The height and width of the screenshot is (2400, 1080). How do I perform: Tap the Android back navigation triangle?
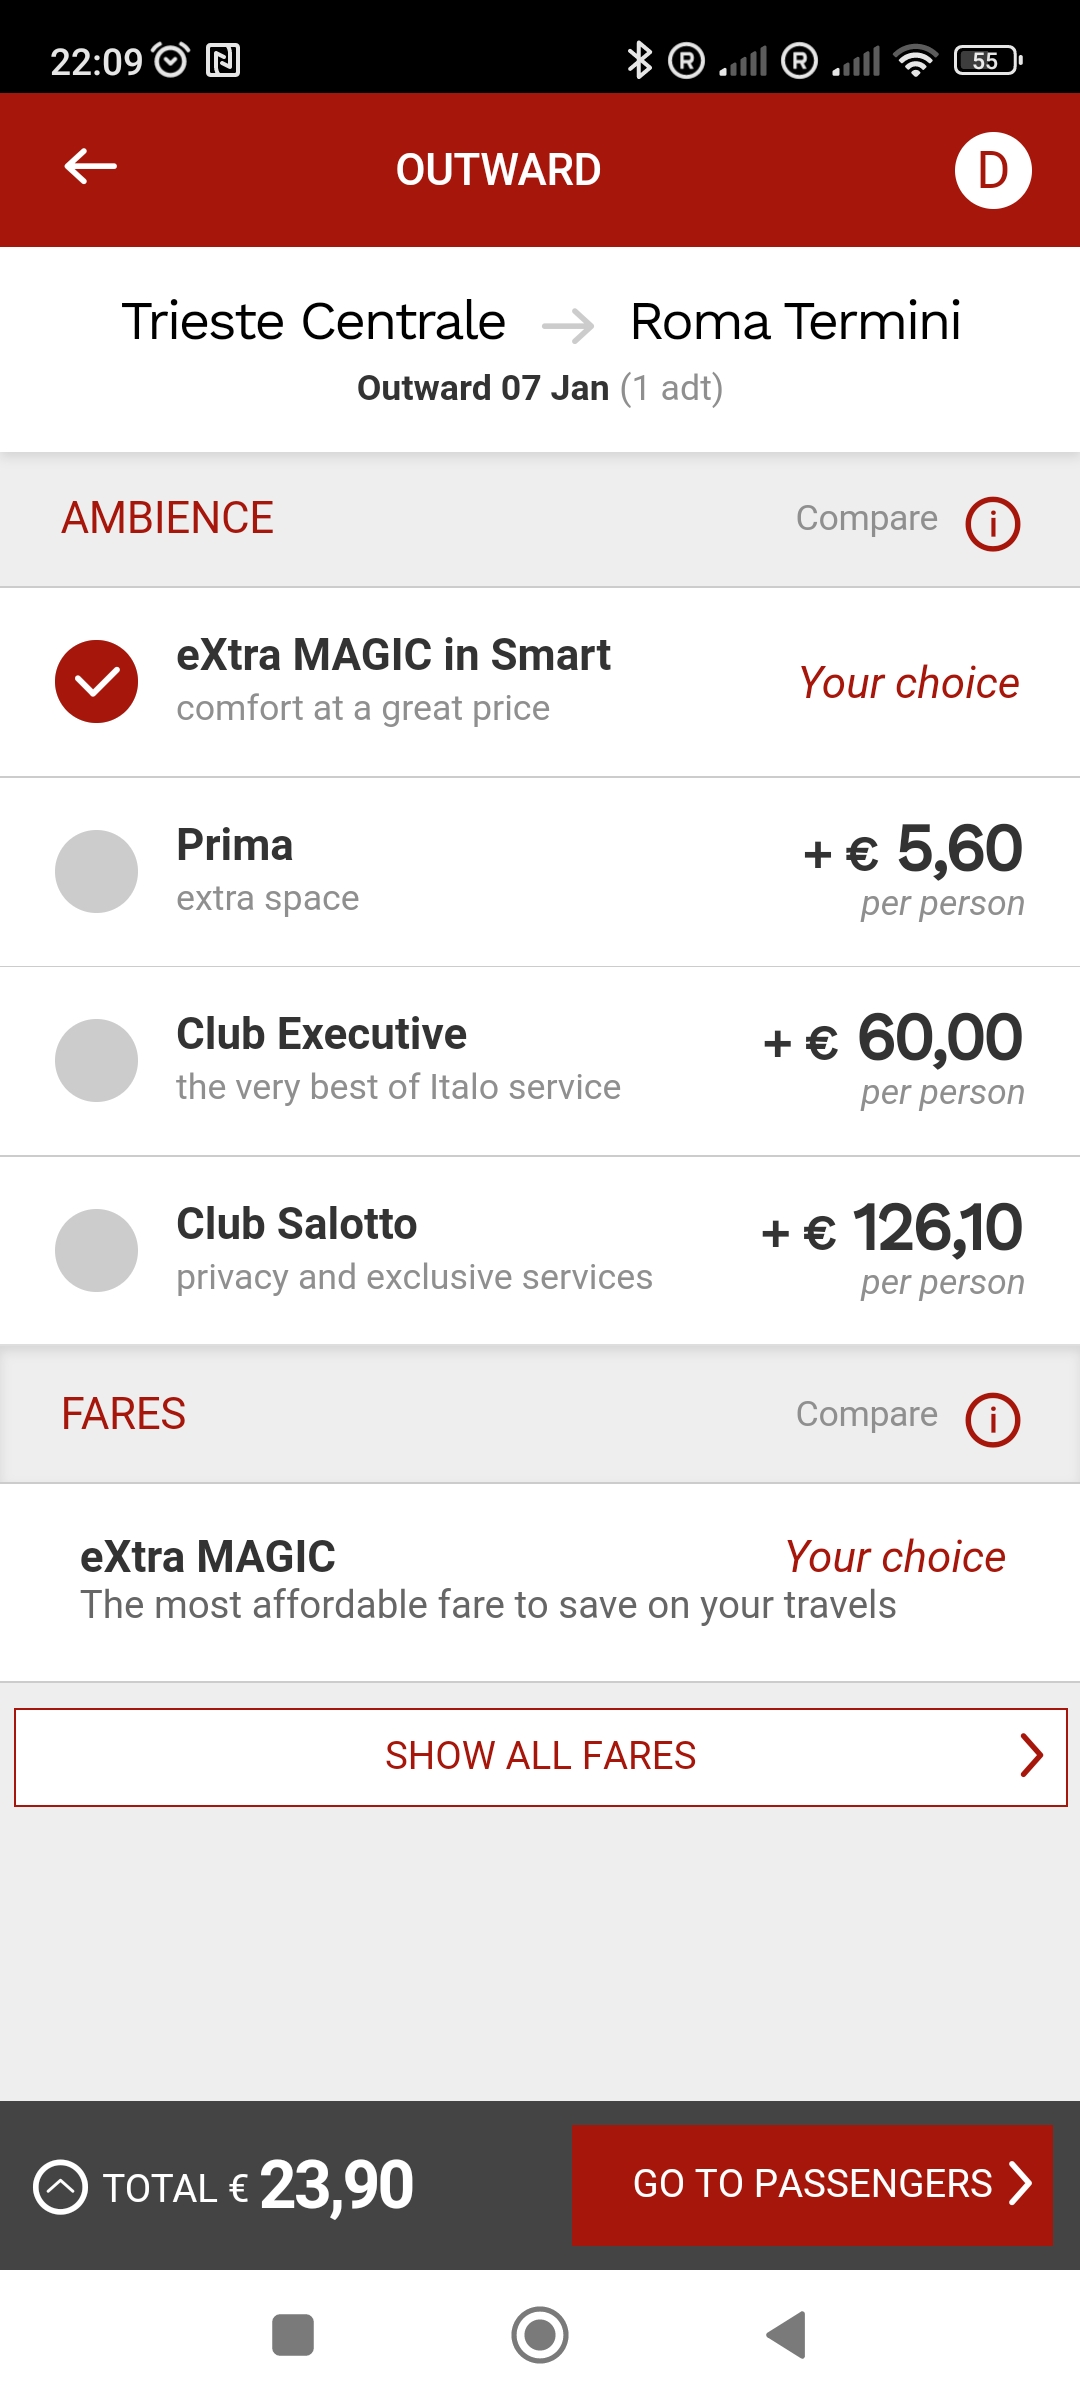pyautogui.click(x=786, y=2335)
